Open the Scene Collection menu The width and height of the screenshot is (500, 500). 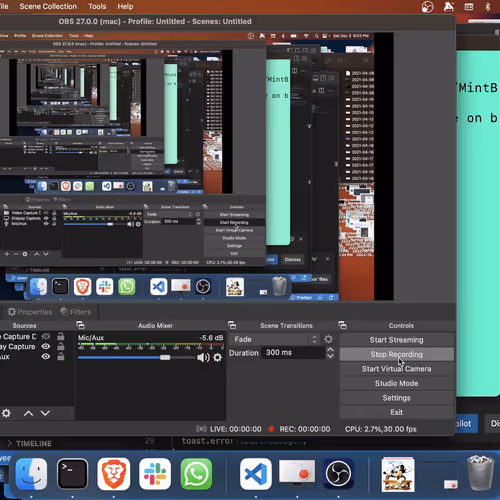[48, 6]
